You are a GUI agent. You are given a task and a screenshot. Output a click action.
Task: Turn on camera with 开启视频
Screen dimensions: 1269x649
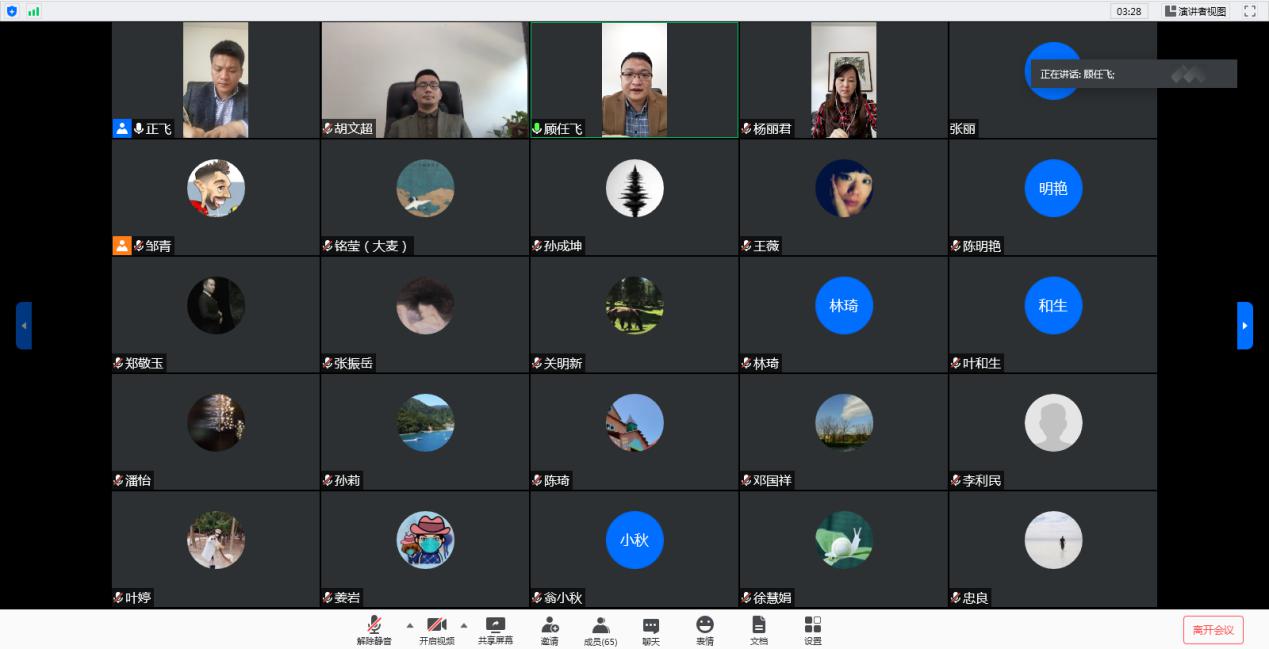(x=436, y=628)
